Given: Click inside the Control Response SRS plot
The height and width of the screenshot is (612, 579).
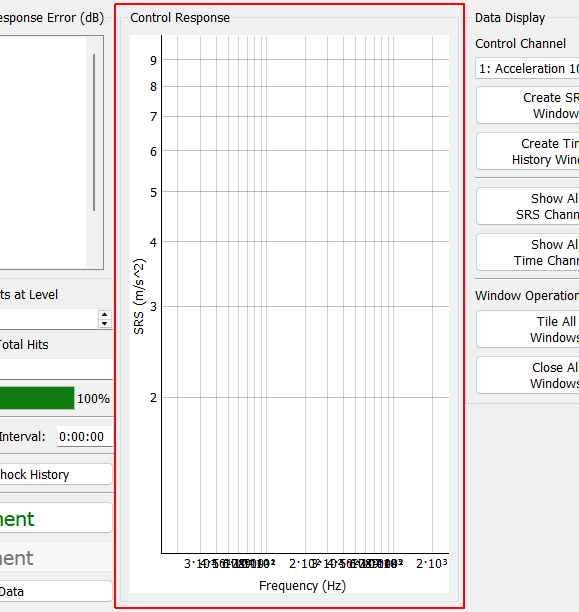Looking at the screenshot, I should [305, 294].
